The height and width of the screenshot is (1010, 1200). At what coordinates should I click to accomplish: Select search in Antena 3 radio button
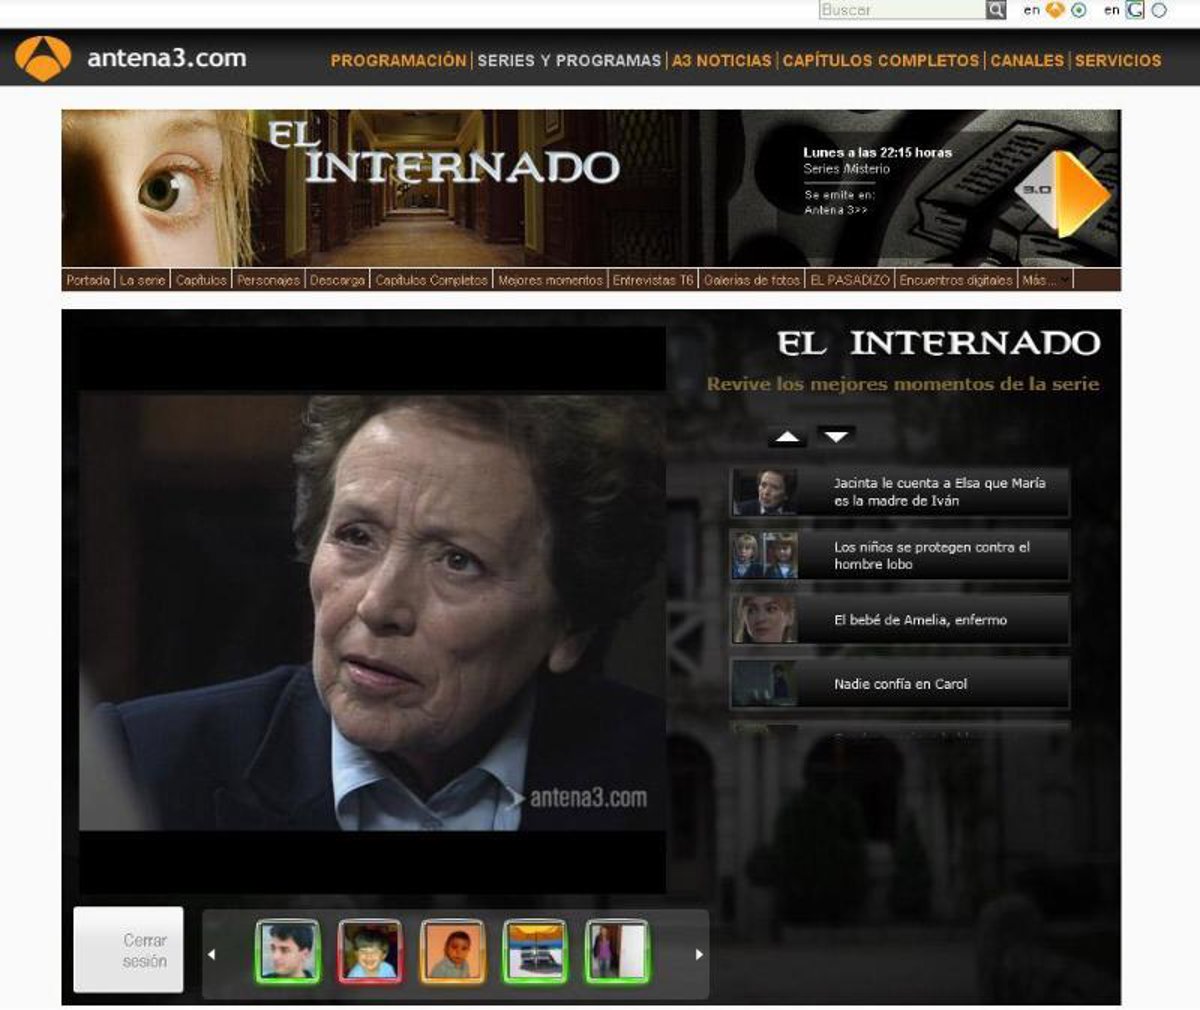click(1079, 10)
